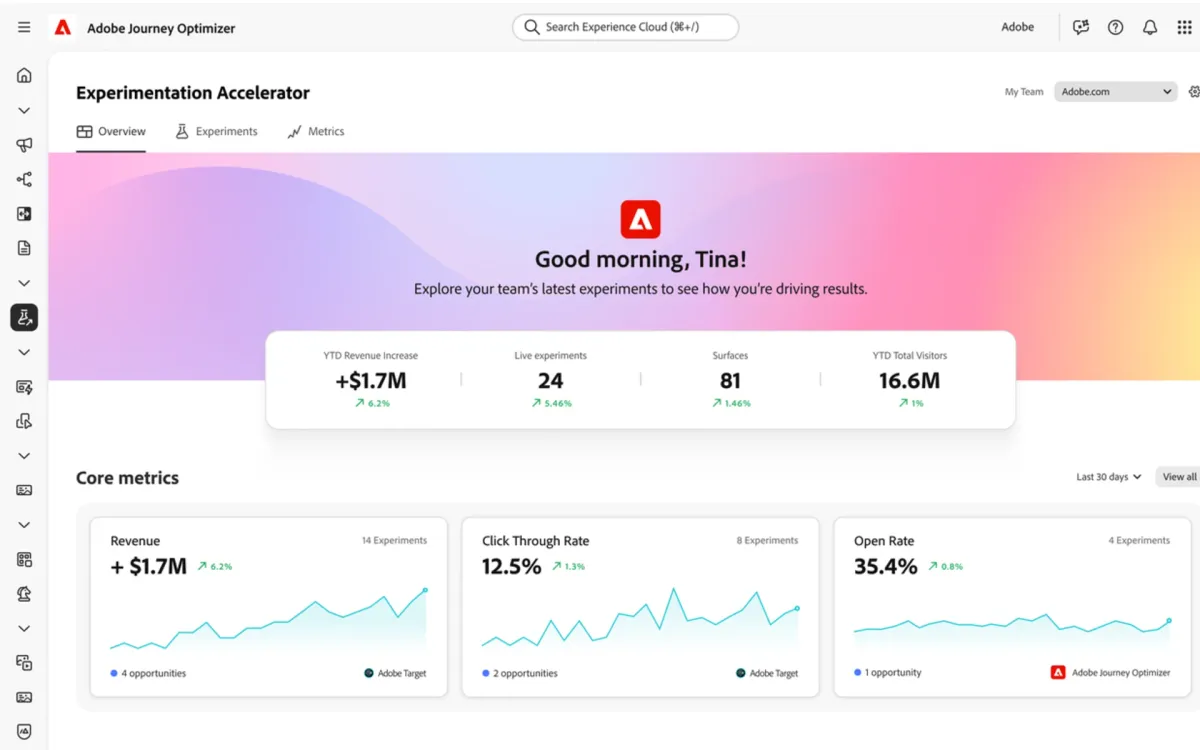Select the highlighted Experiments flask icon

[23, 317]
